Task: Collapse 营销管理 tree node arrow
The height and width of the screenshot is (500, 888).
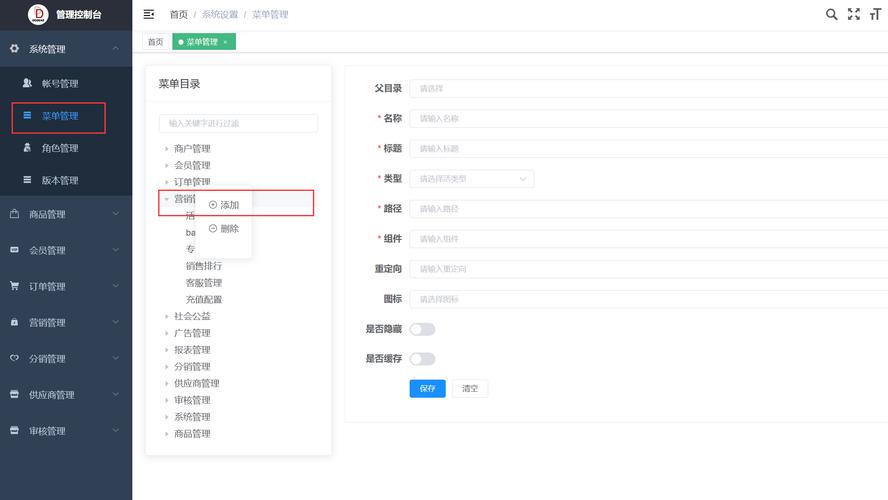Action: pos(166,199)
